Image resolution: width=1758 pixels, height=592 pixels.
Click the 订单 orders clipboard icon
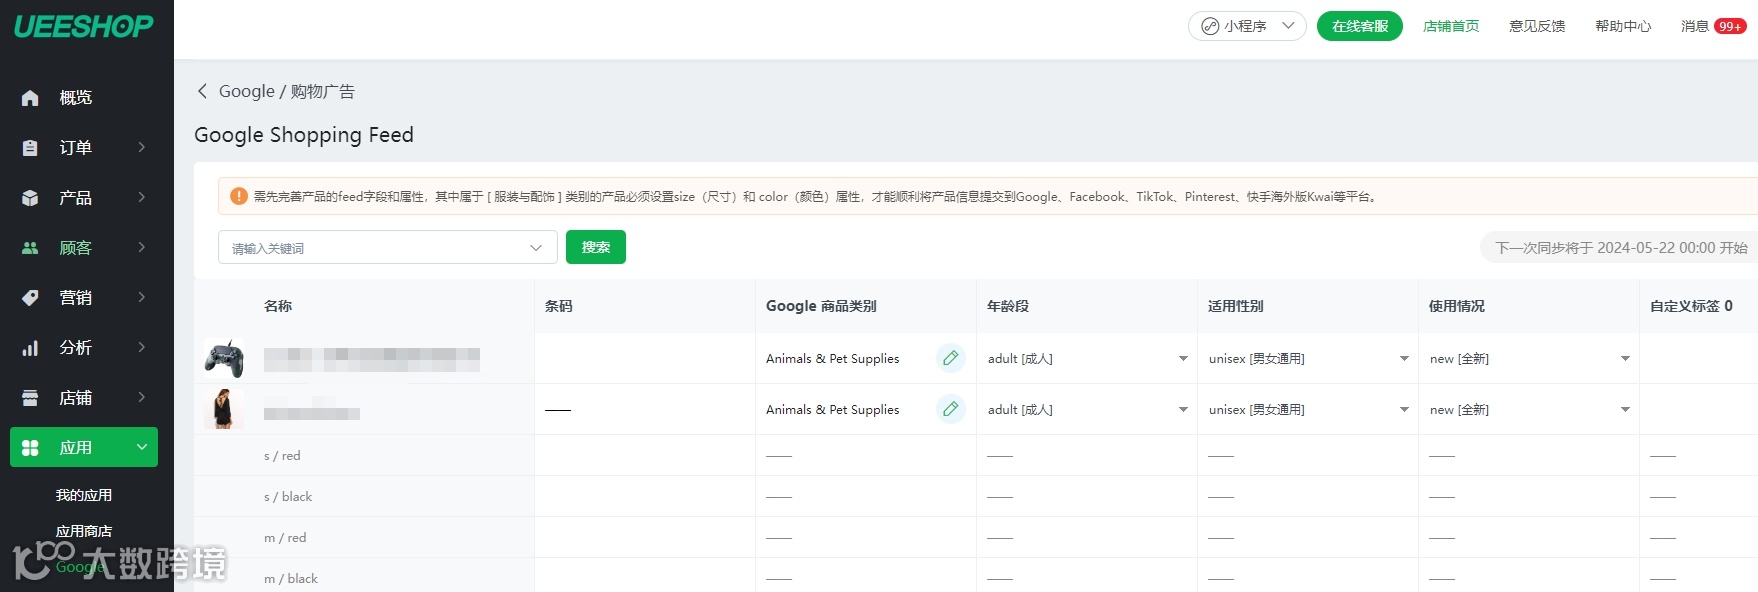pyautogui.click(x=30, y=148)
